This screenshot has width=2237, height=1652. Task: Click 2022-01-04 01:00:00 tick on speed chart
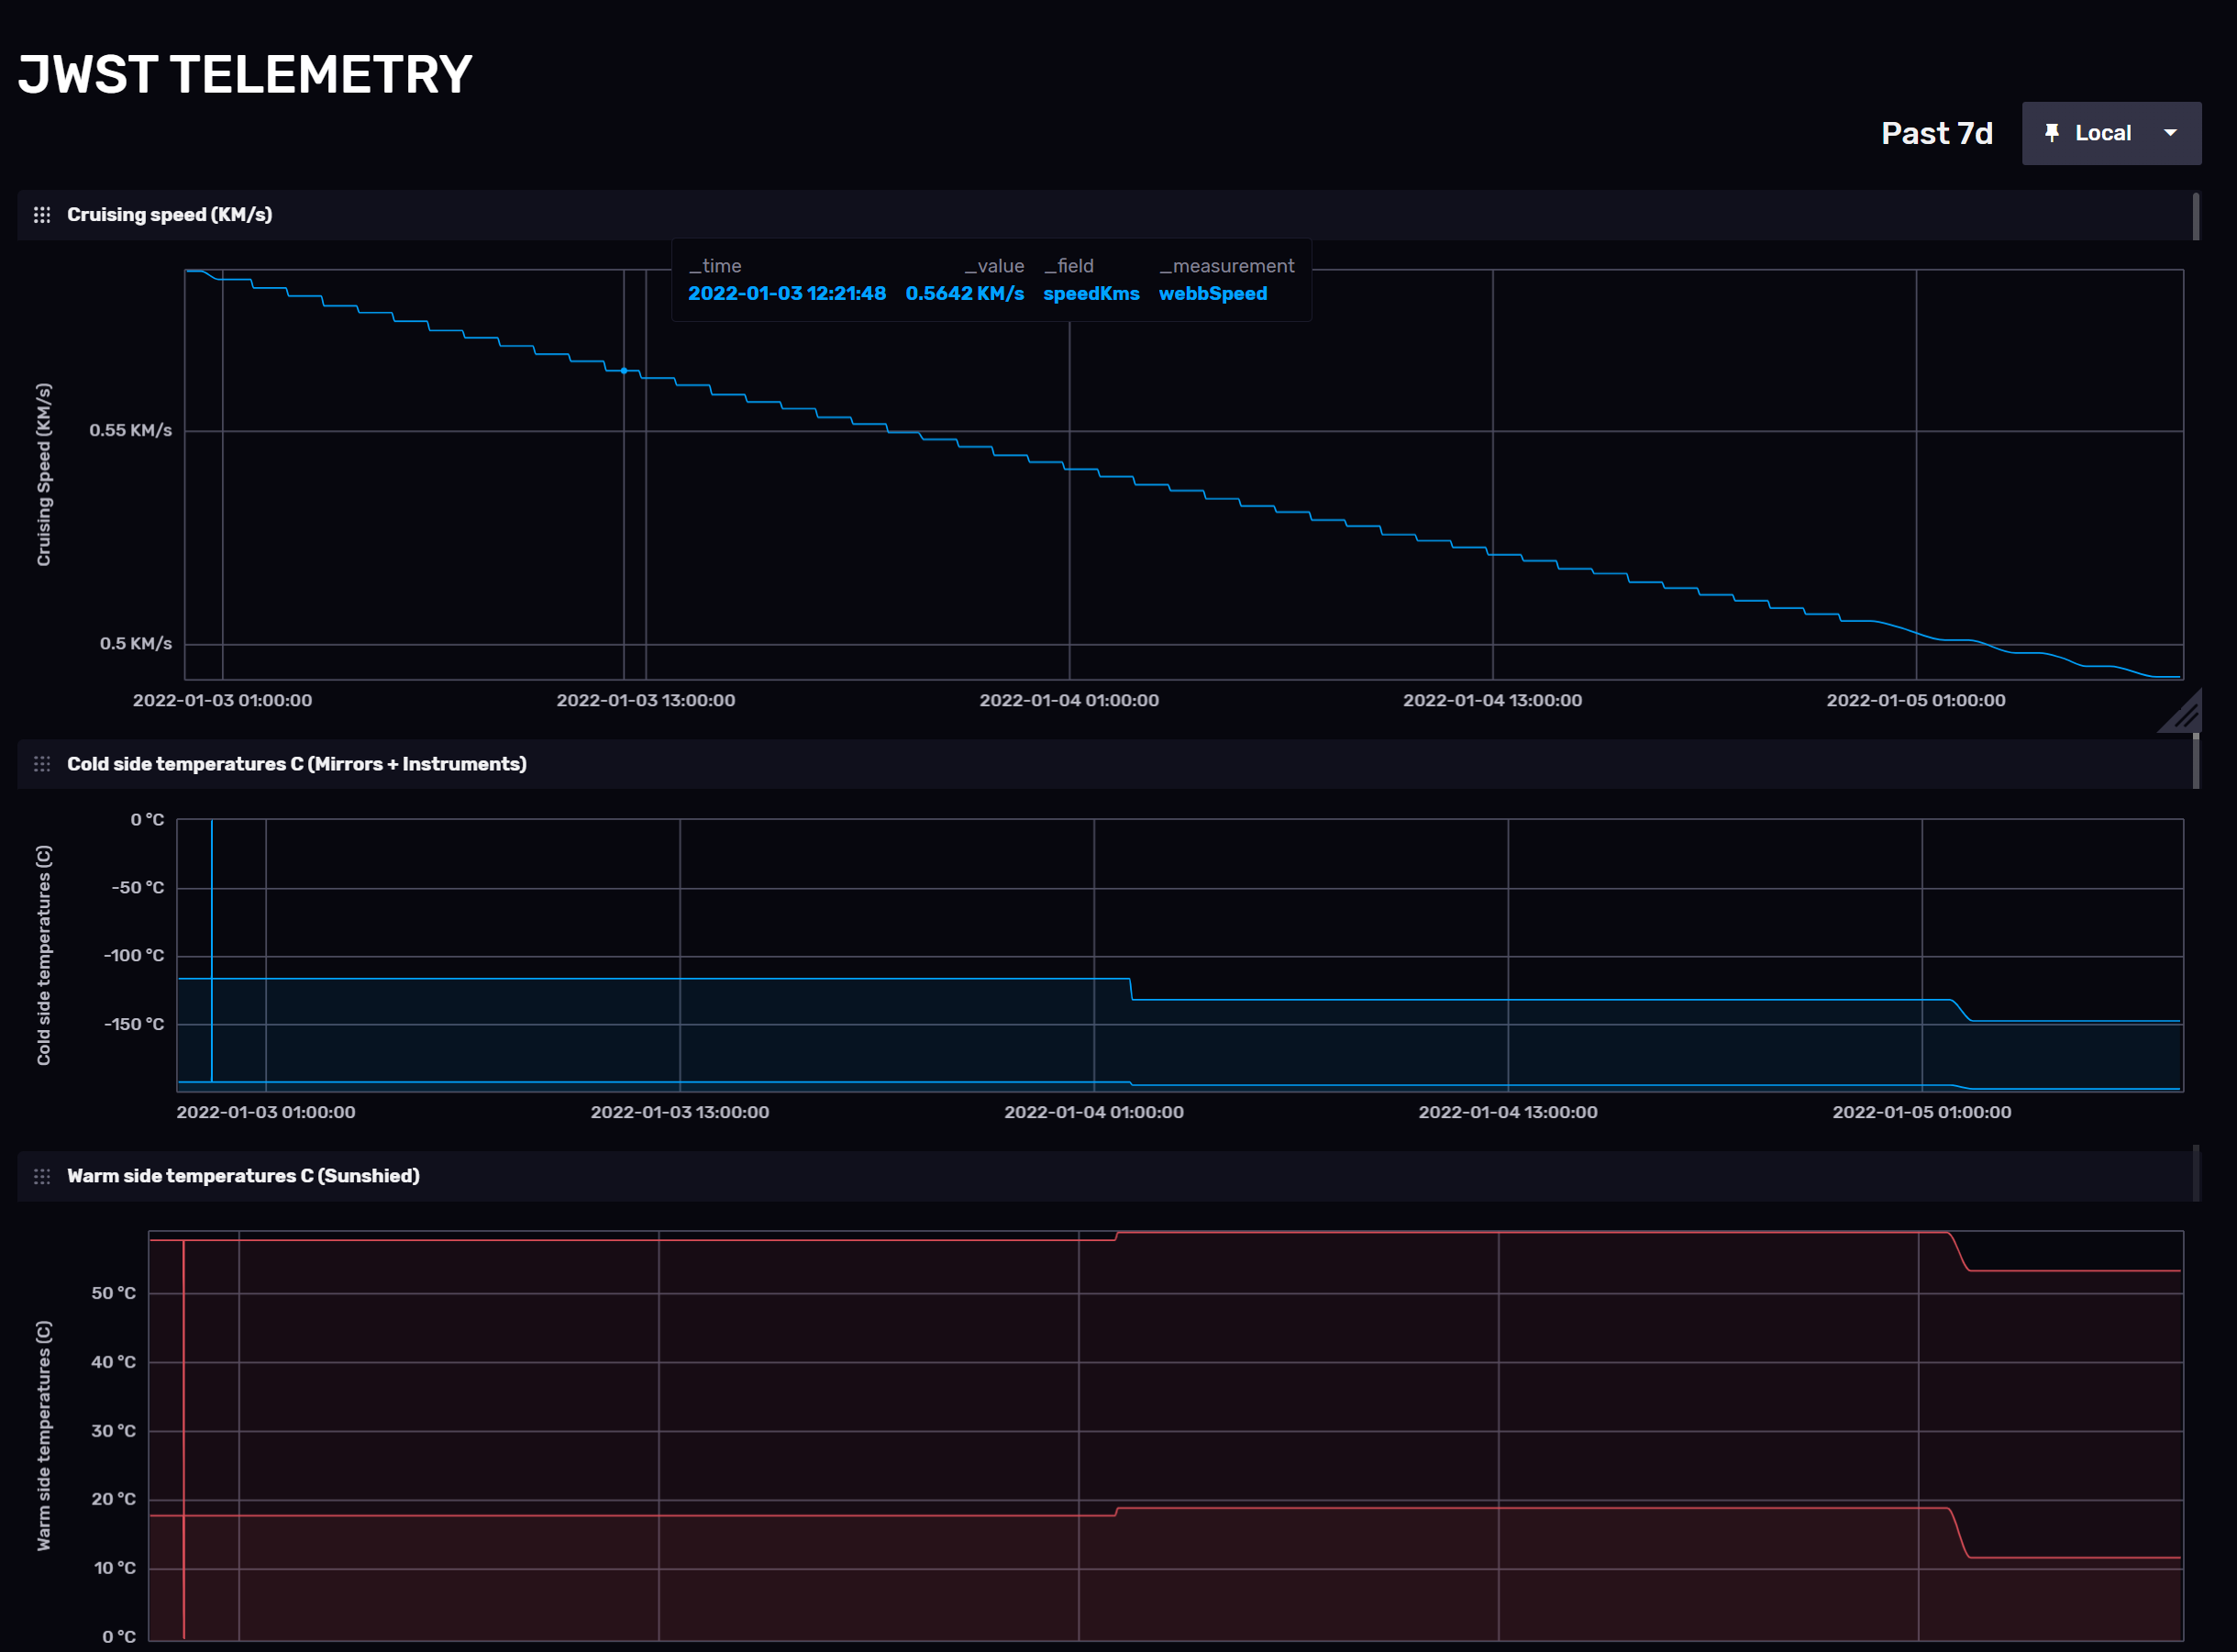tap(1068, 701)
